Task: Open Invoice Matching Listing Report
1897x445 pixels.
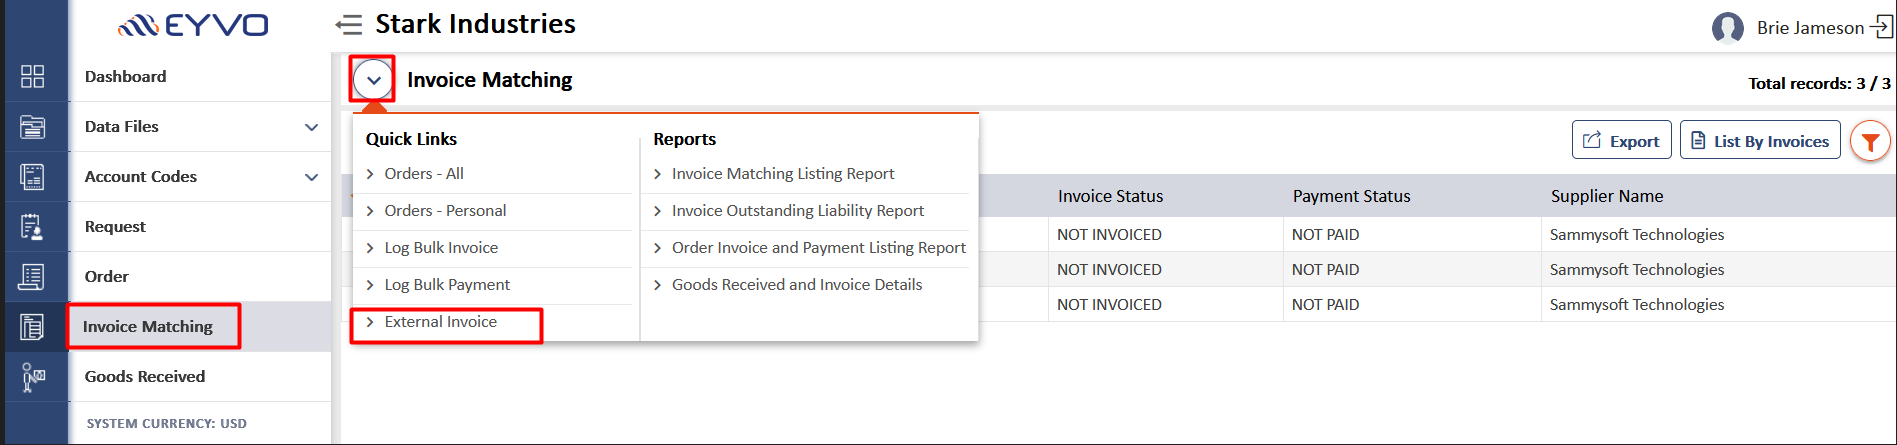Action: (x=783, y=174)
